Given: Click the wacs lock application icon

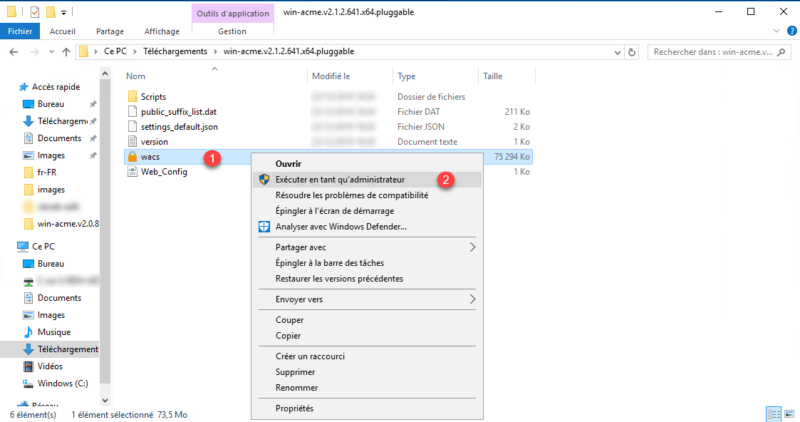Looking at the screenshot, I should pos(132,157).
